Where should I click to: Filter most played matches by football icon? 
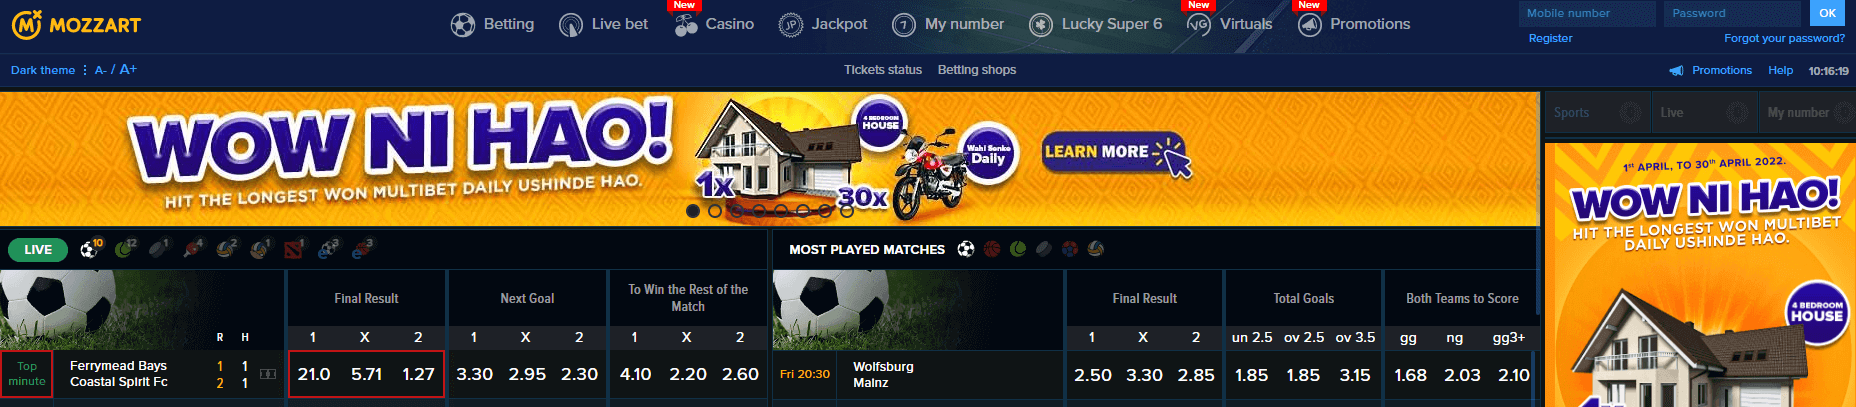pyautogui.click(x=966, y=249)
